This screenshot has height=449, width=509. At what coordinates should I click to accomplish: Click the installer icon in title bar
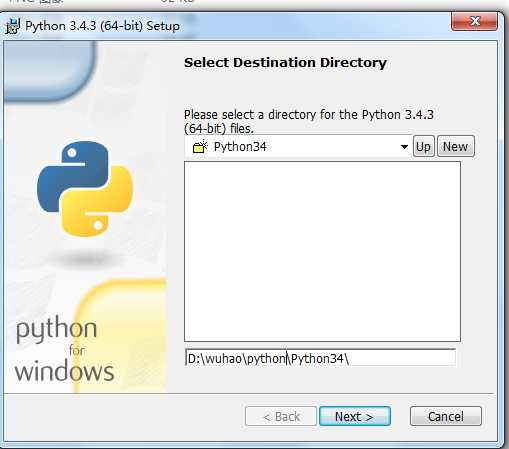pyautogui.click(x=13, y=26)
